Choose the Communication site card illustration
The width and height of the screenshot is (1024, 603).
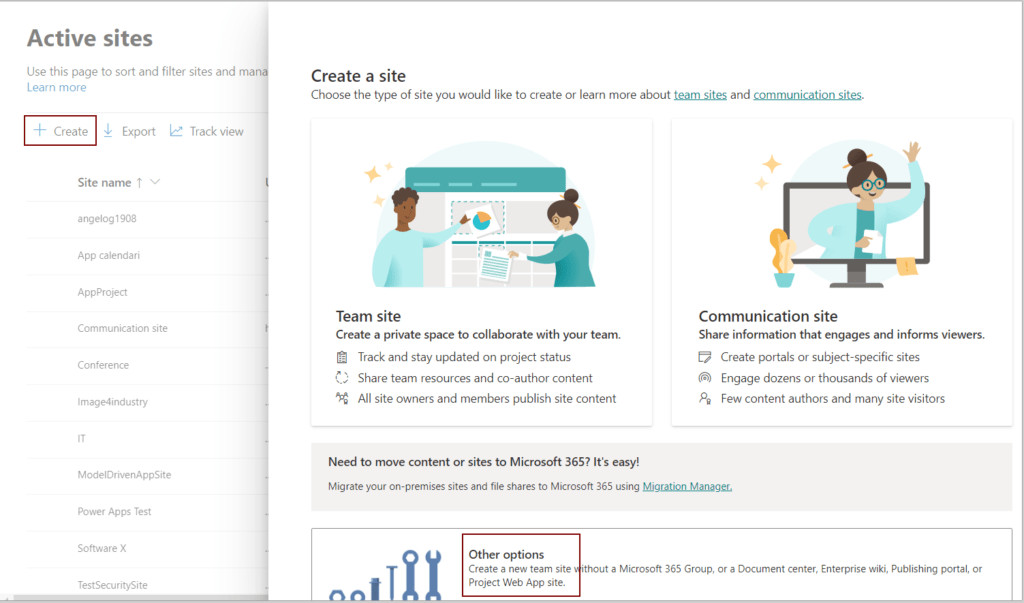842,214
